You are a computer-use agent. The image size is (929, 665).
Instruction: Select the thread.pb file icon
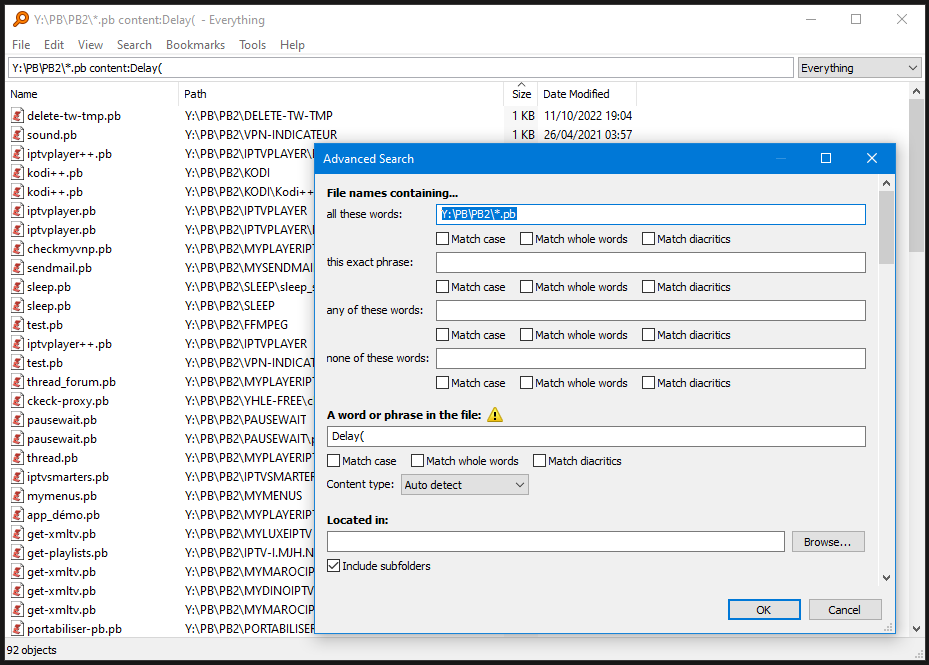18,458
